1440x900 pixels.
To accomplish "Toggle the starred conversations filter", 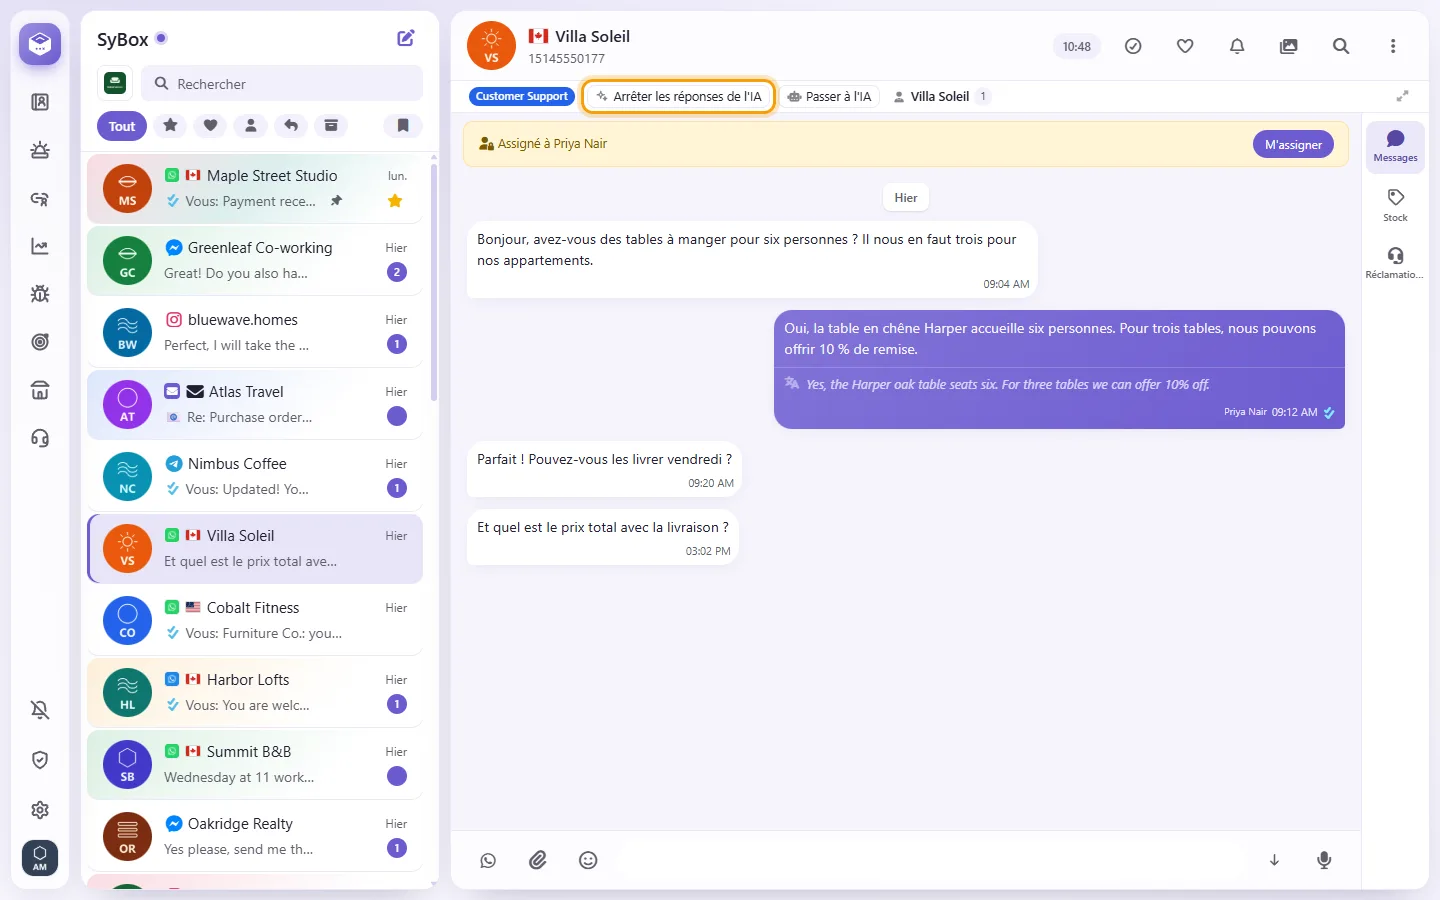I will pos(171,126).
